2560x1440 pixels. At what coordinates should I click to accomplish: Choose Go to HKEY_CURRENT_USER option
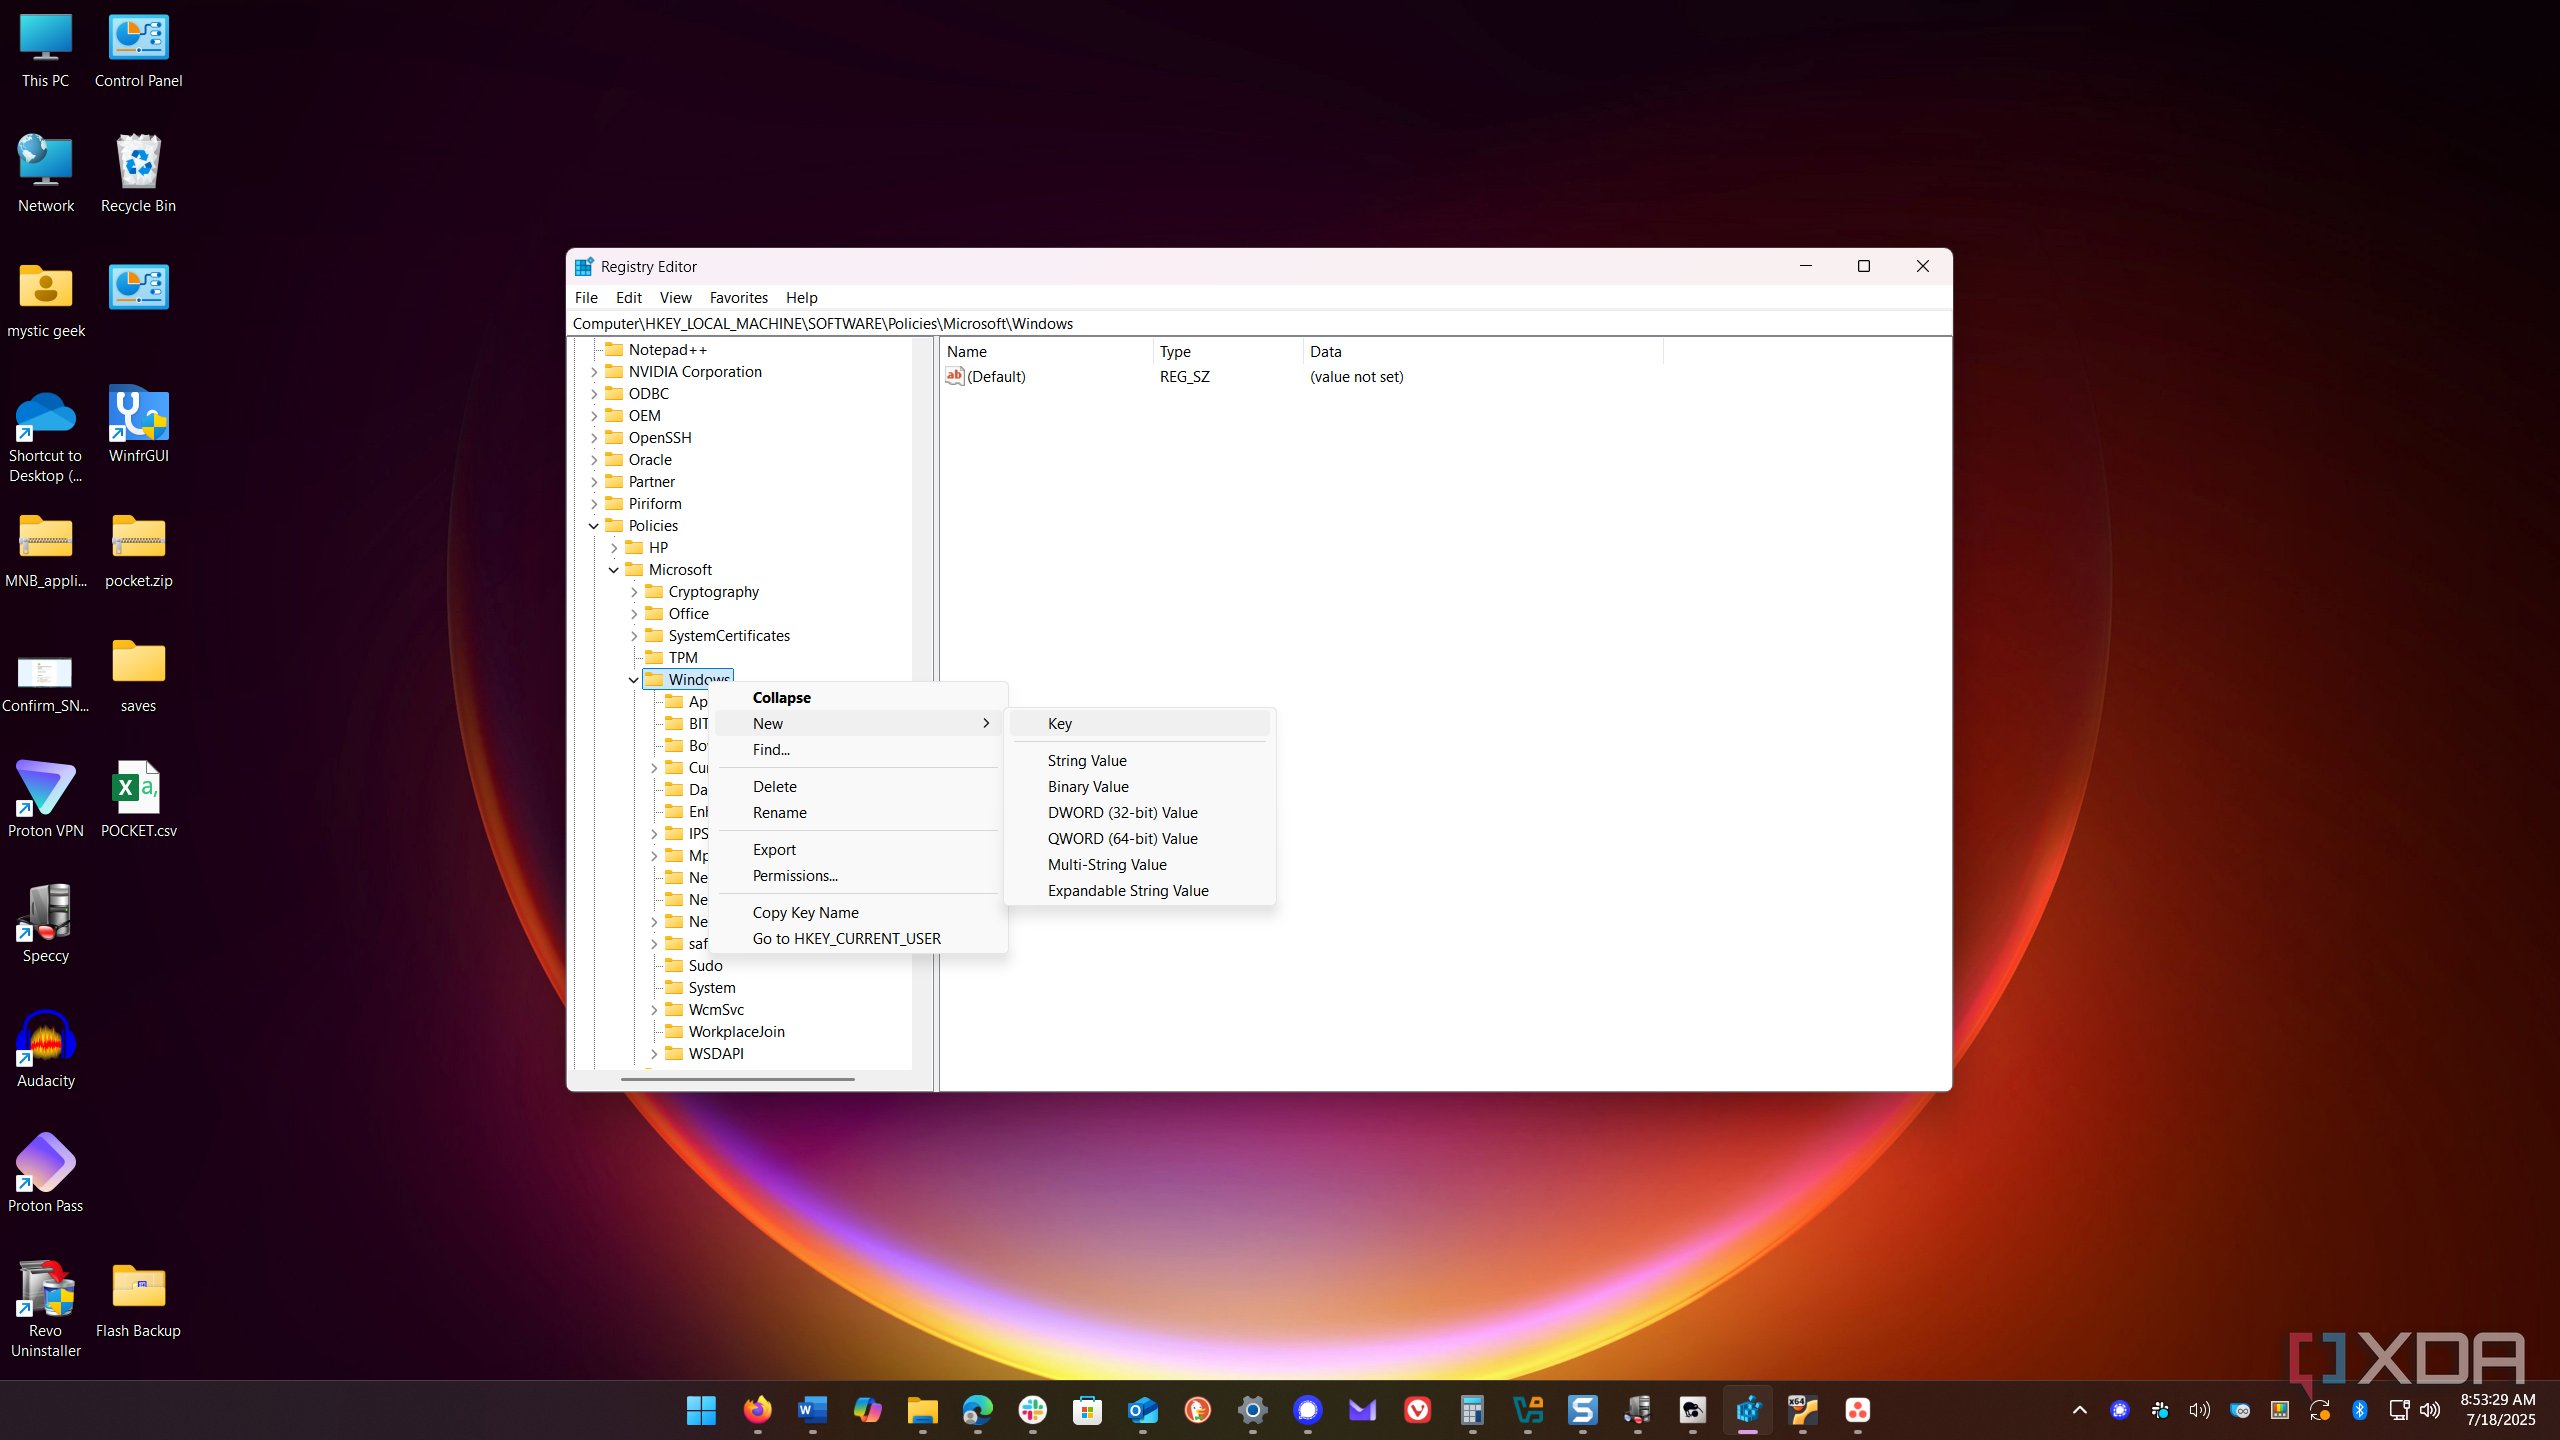coord(858,938)
